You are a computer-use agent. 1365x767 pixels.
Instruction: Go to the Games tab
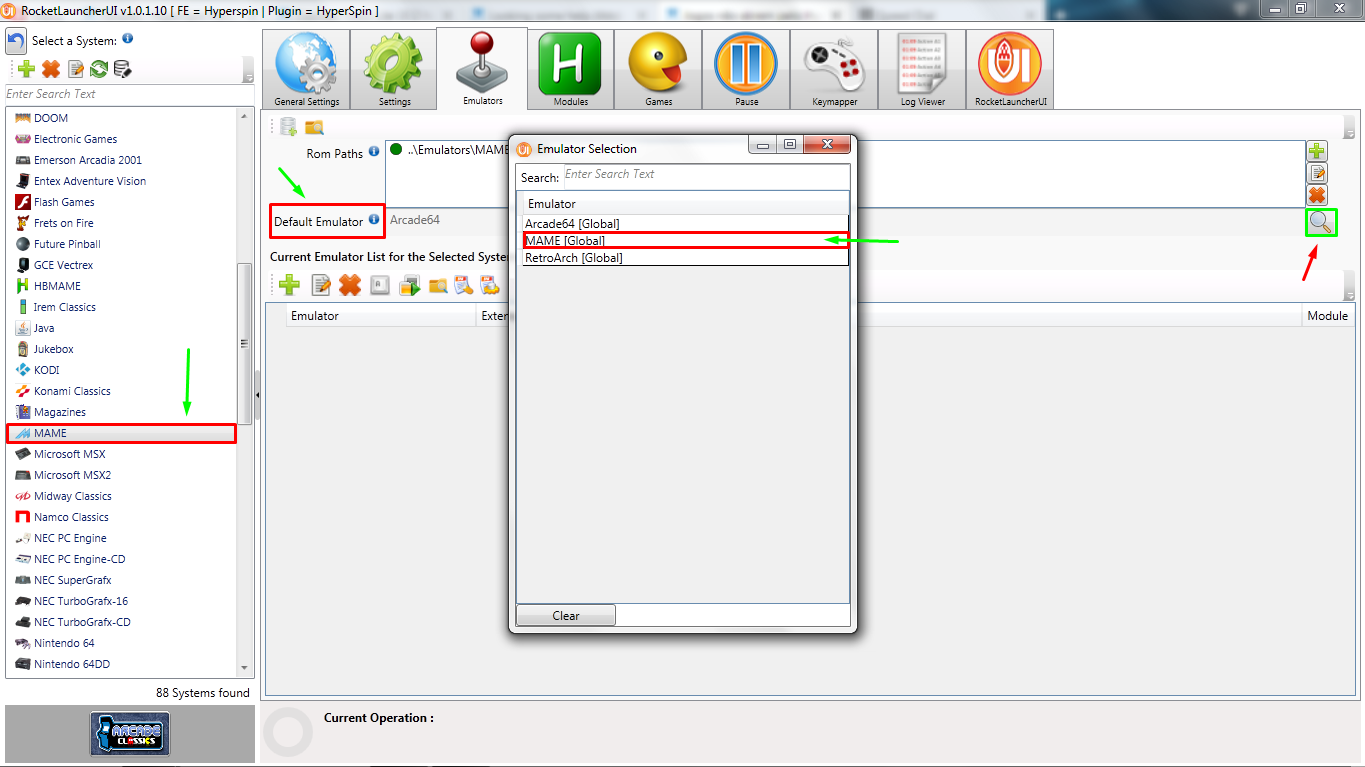[658, 69]
